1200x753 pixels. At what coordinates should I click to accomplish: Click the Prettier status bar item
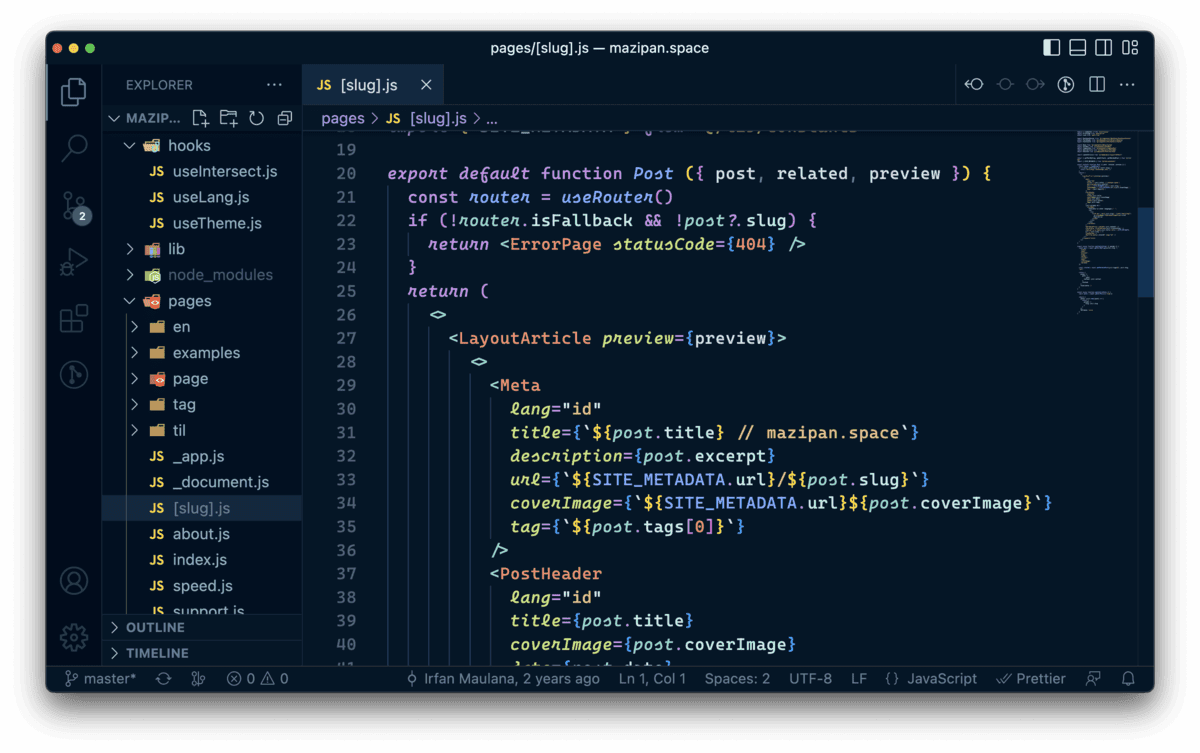pyautogui.click(x=1032, y=678)
